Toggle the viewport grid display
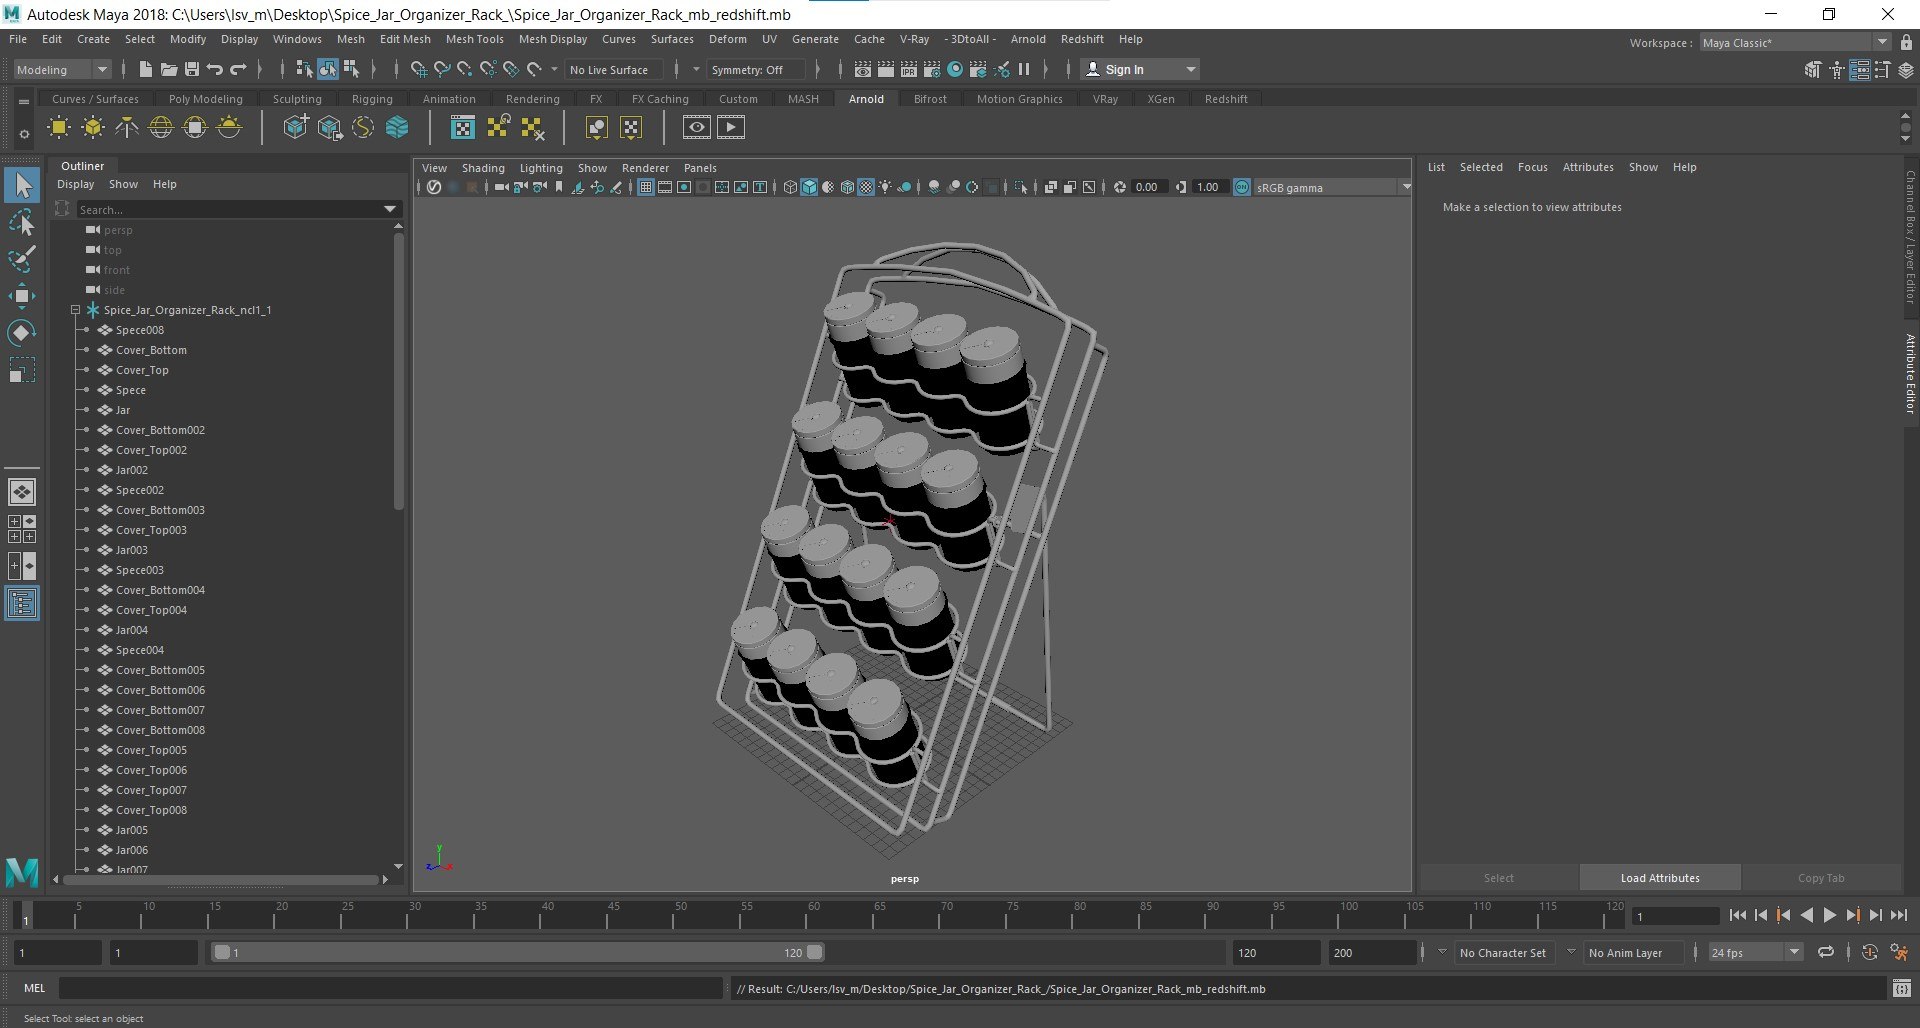Screen dimensions: 1920x1028 tap(646, 187)
